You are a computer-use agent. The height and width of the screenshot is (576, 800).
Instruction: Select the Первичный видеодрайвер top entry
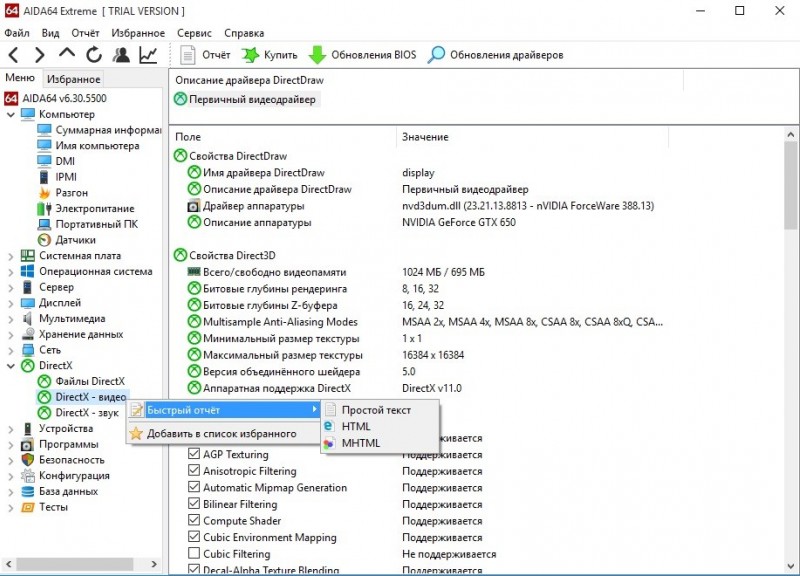245,99
